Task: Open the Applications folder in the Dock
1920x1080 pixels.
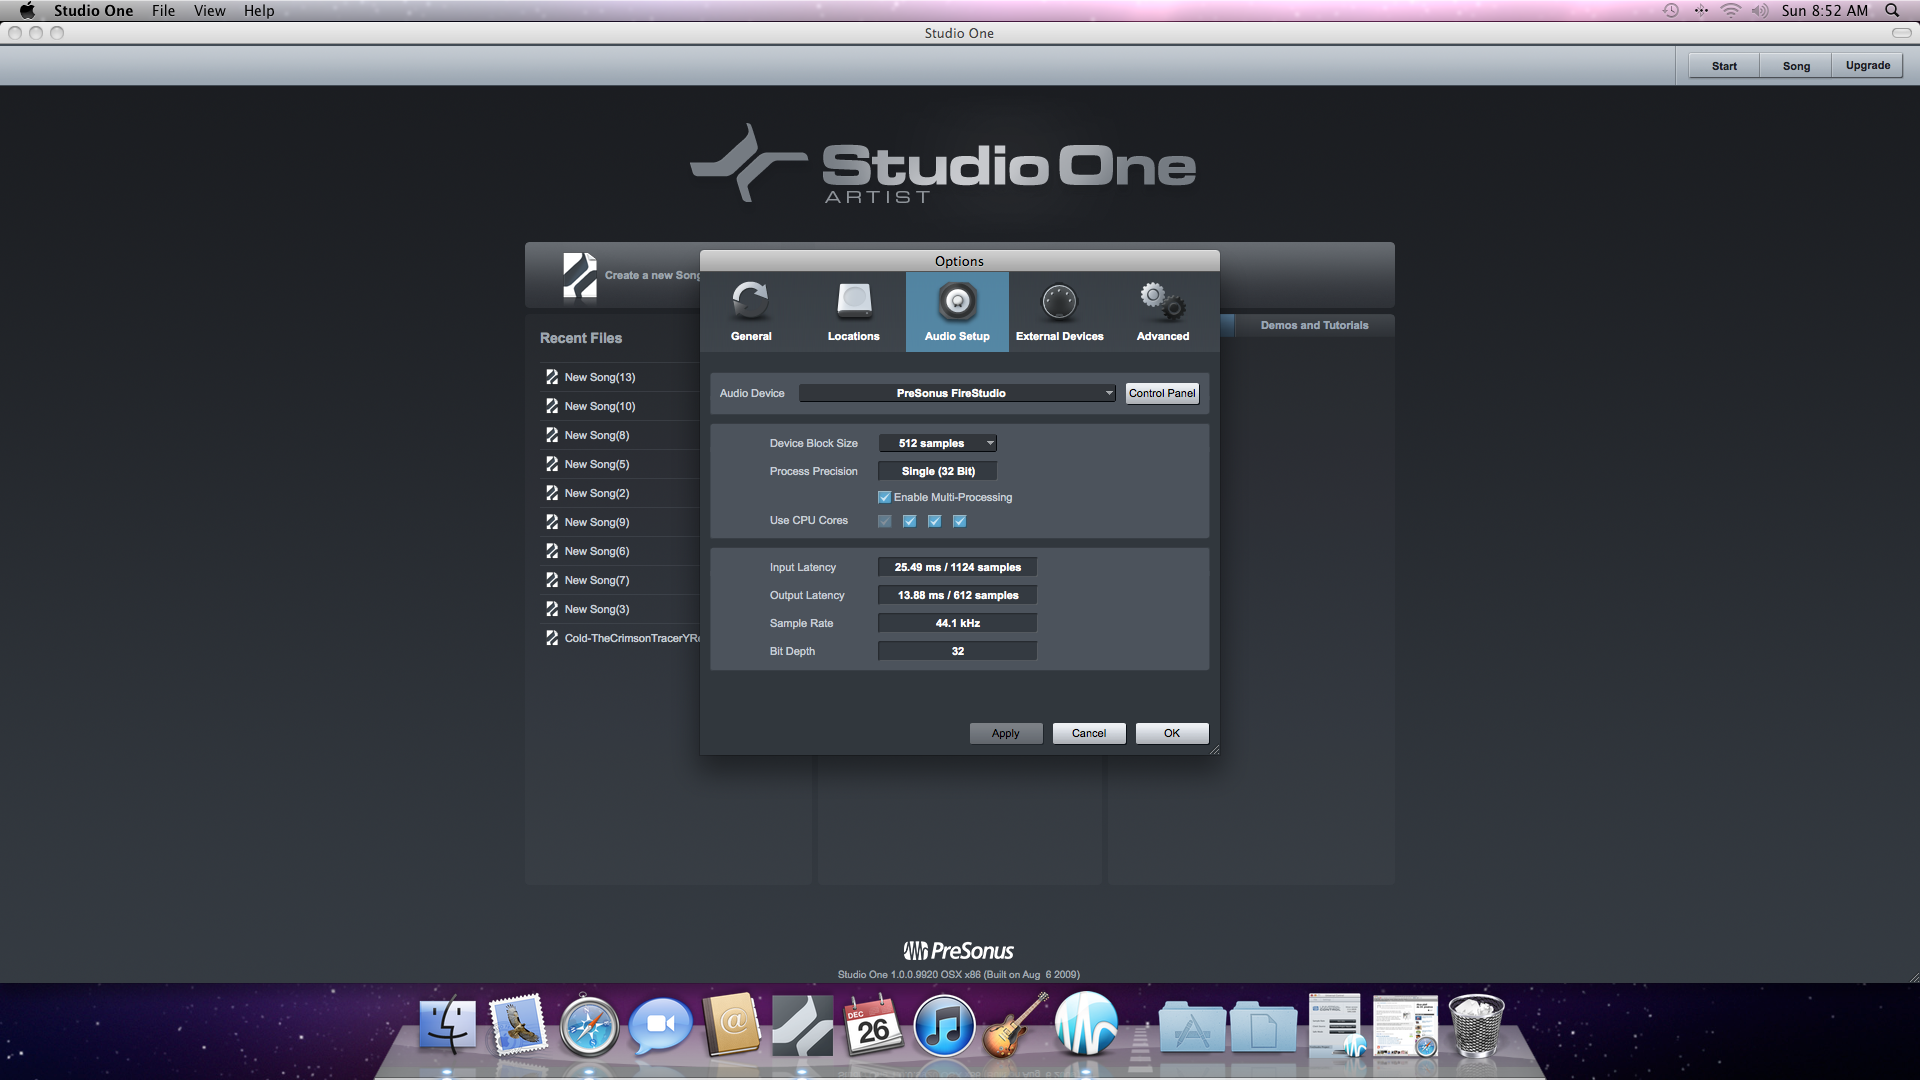Action: (x=1192, y=1027)
